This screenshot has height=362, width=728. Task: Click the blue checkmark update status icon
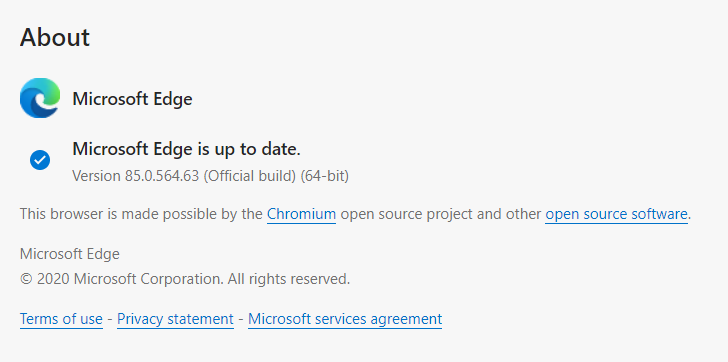click(40, 160)
